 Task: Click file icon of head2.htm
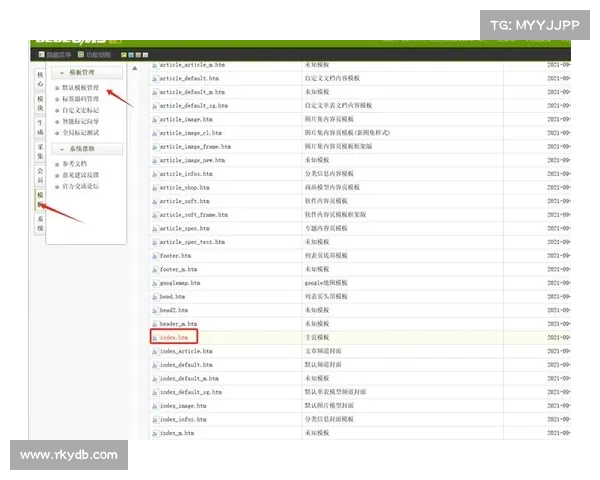(x=155, y=311)
